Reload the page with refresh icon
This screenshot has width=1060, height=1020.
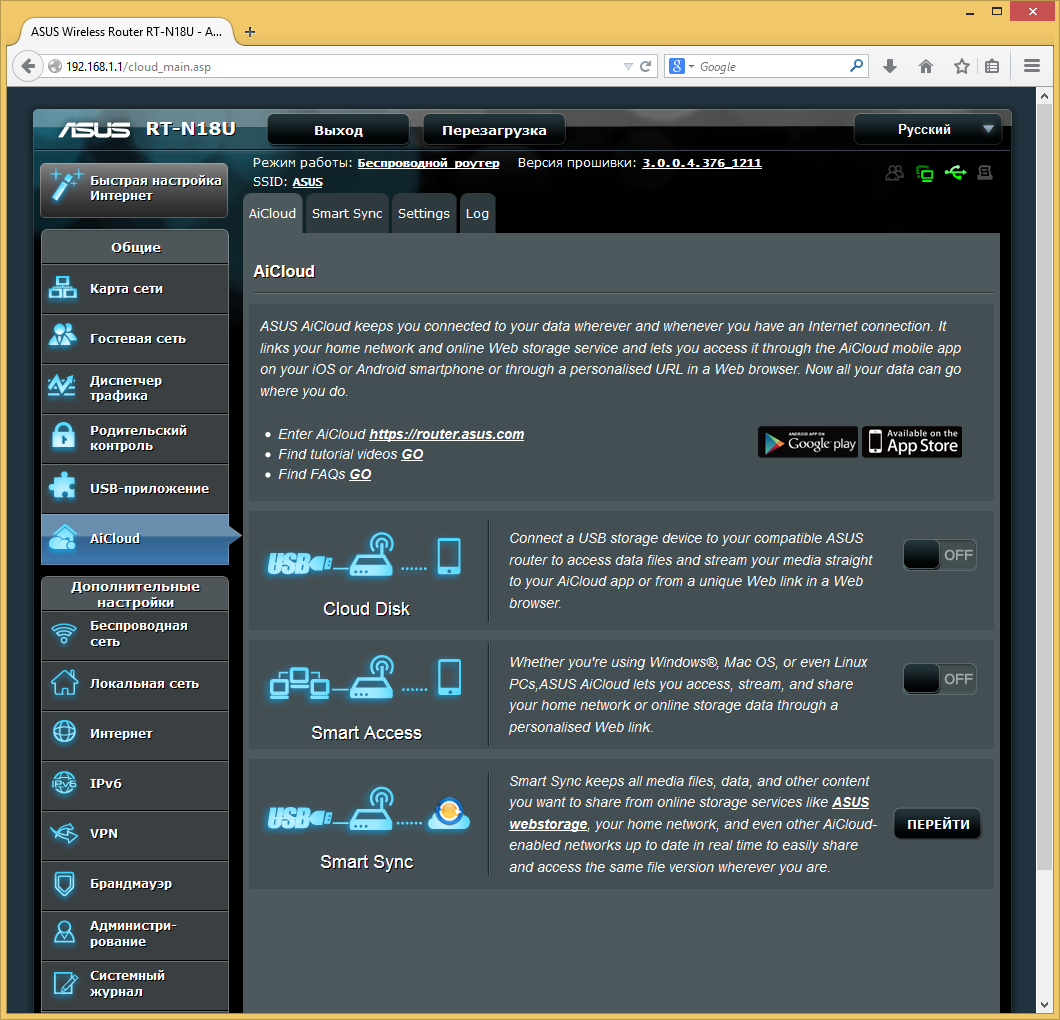646,66
